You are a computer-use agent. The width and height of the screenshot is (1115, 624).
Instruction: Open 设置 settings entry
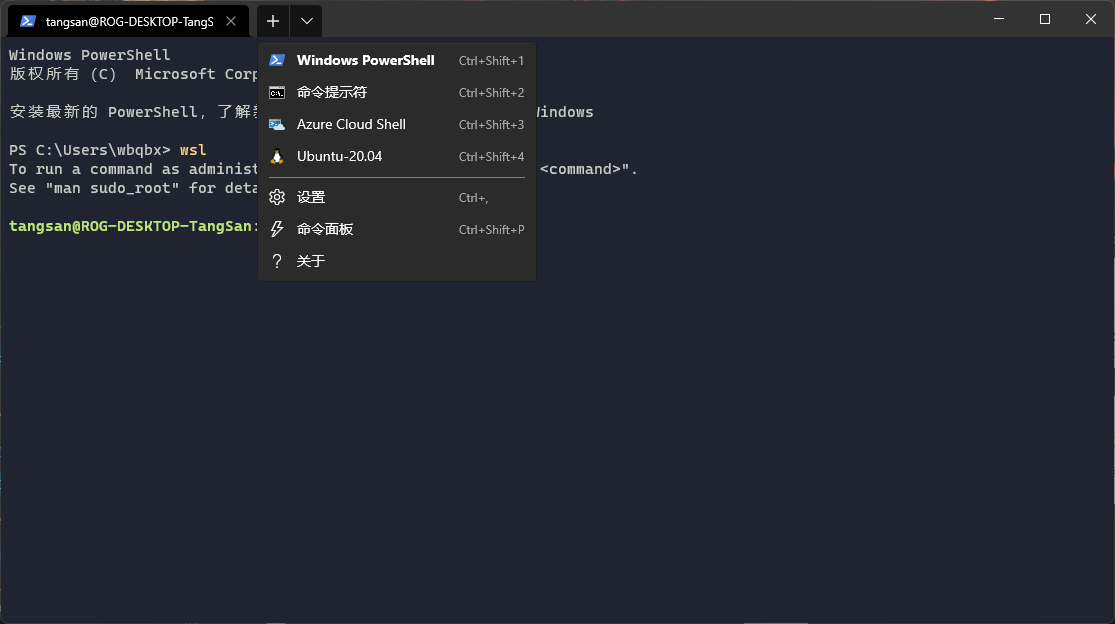(397, 198)
